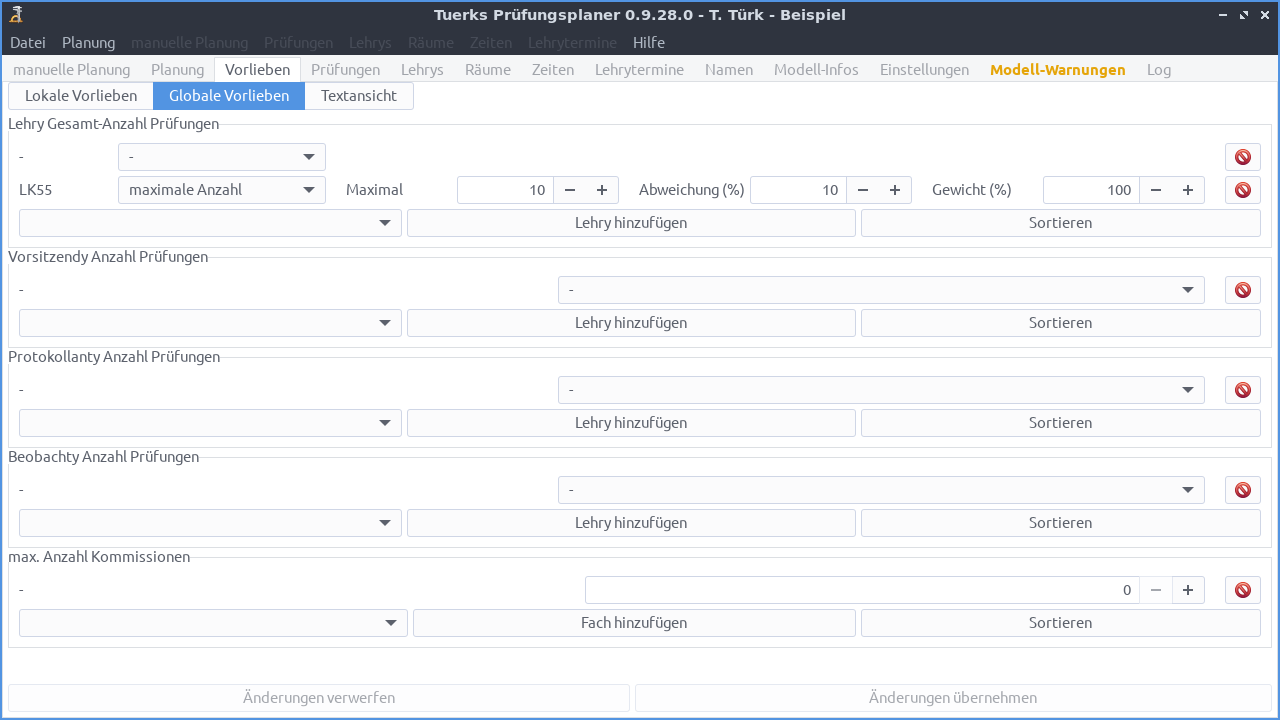The height and width of the screenshot is (720, 1280).
Task: Delete the max. Anzahl Kommissionen entry
Action: pos(1242,590)
